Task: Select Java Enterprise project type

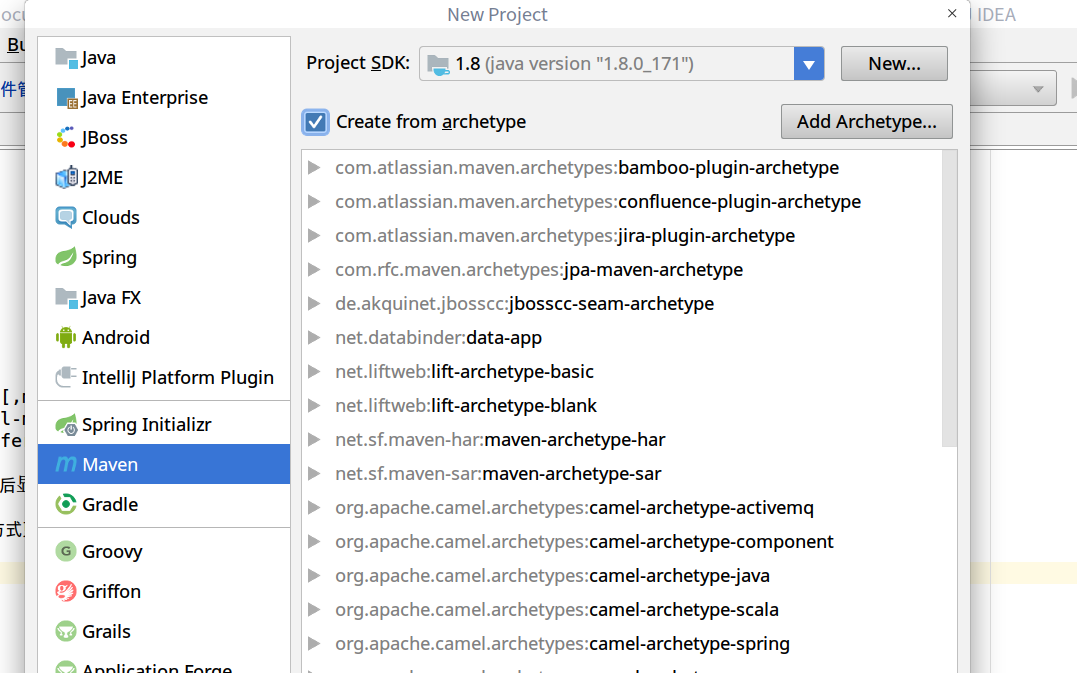Action: point(144,98)
